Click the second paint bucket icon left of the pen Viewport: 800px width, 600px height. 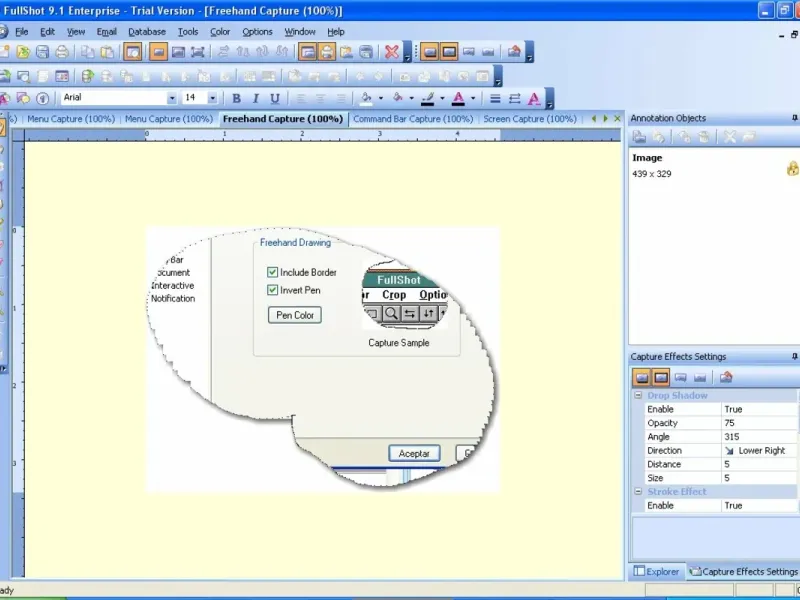[398, 97]
